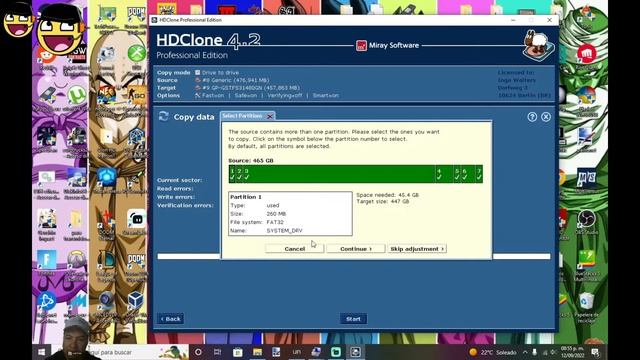Viewport: 640px width, 360px height.
Task: Click the 260 MB size value
Action: click(x=276, y=213)
